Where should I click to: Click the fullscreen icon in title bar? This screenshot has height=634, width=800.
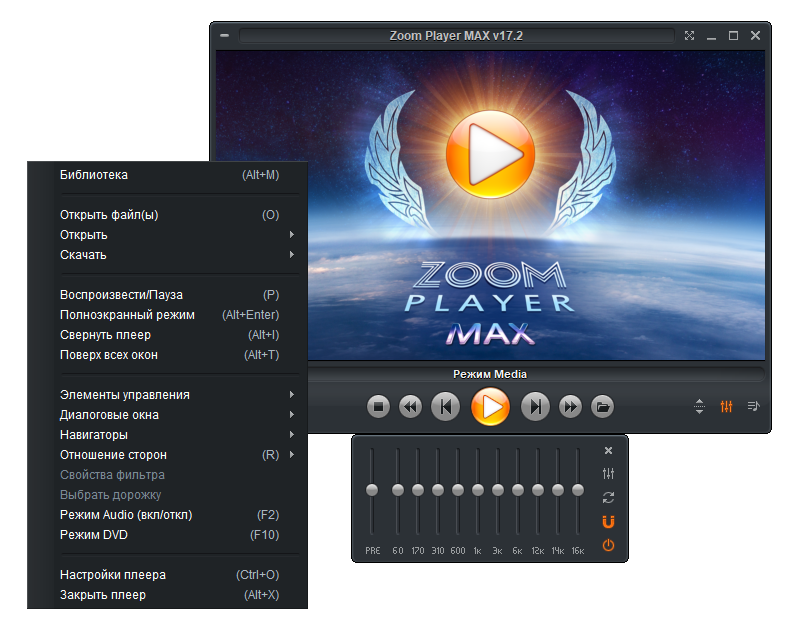pyautogui.click(x=689, y=36)
